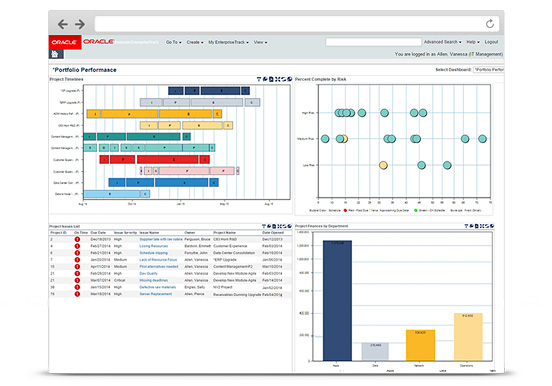
Task: Change chart type in Project Issues List
Action: pyautogui.click(x=269, y=226)
